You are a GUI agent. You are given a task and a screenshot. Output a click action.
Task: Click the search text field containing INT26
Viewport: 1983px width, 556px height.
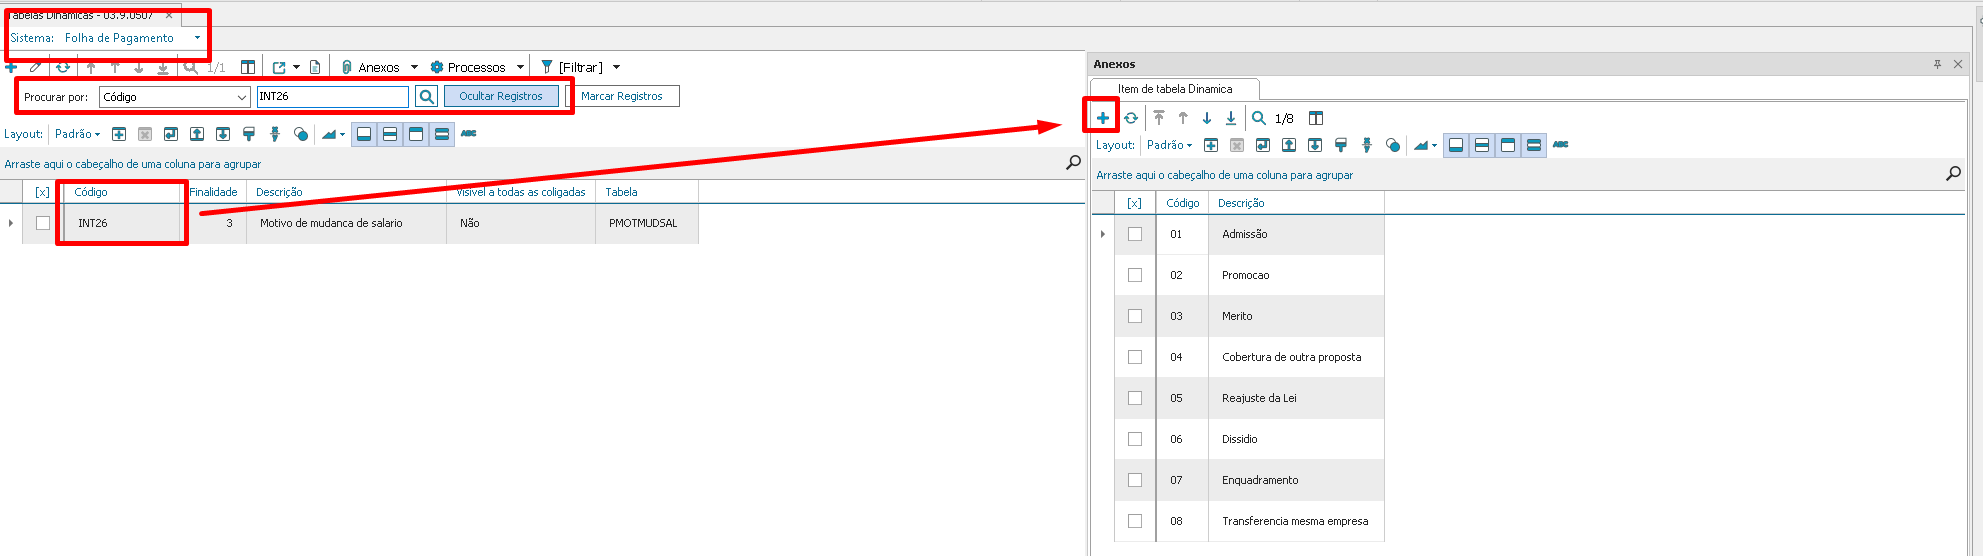pyautogui.click(x=333, y=97)
